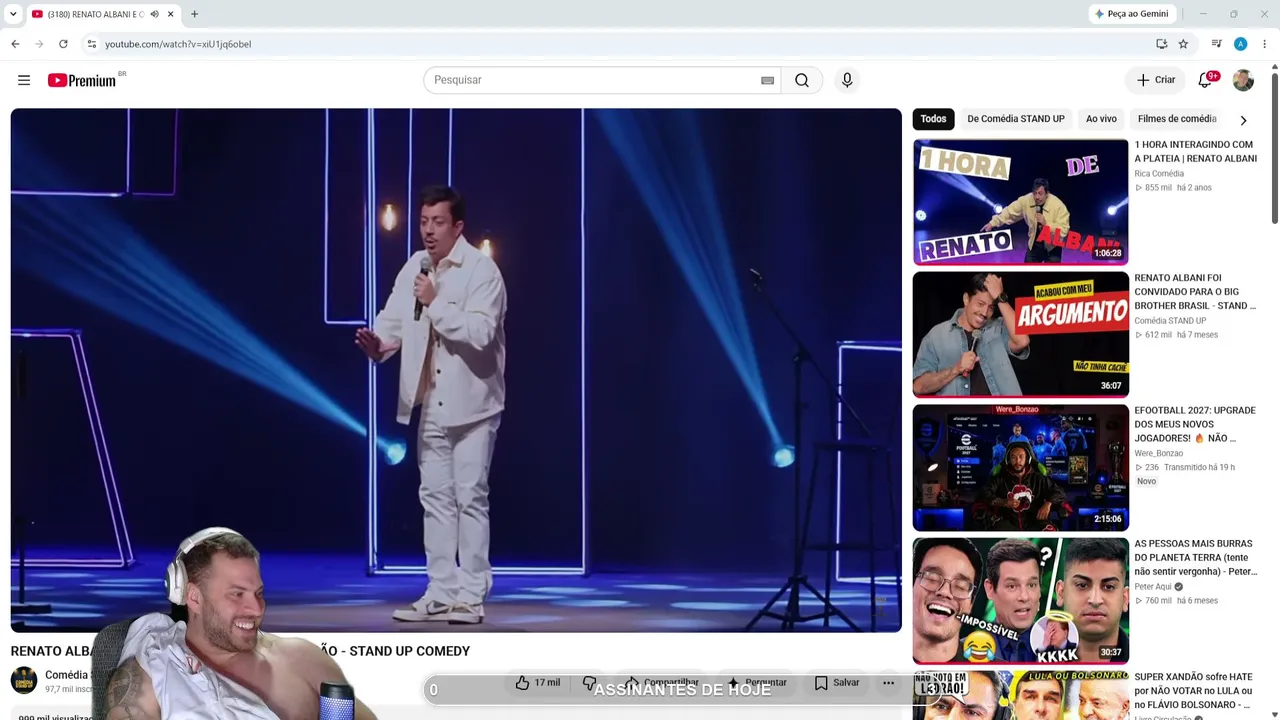Open the ARGUMENTO Renato Albani thumbnail
Image resolution: width=1280 pixels, height=720 pixels.
coord(1020,335)
